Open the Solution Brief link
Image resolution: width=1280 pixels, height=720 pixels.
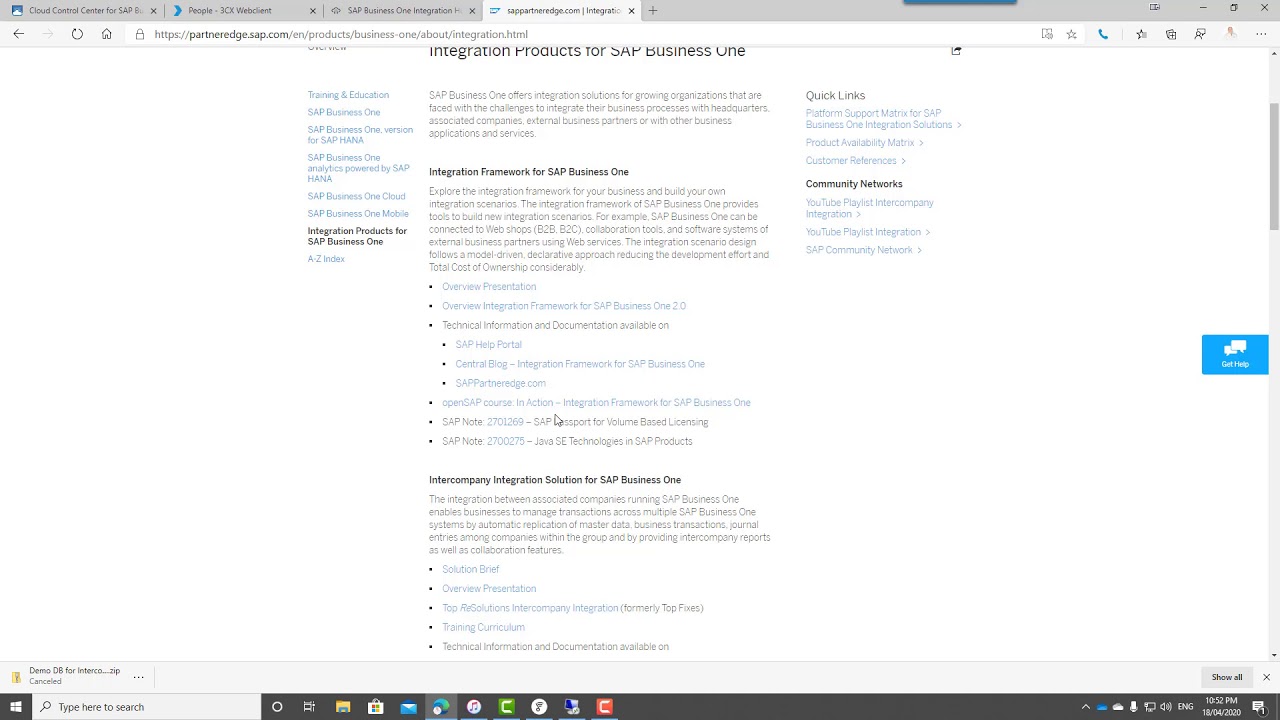471,570
